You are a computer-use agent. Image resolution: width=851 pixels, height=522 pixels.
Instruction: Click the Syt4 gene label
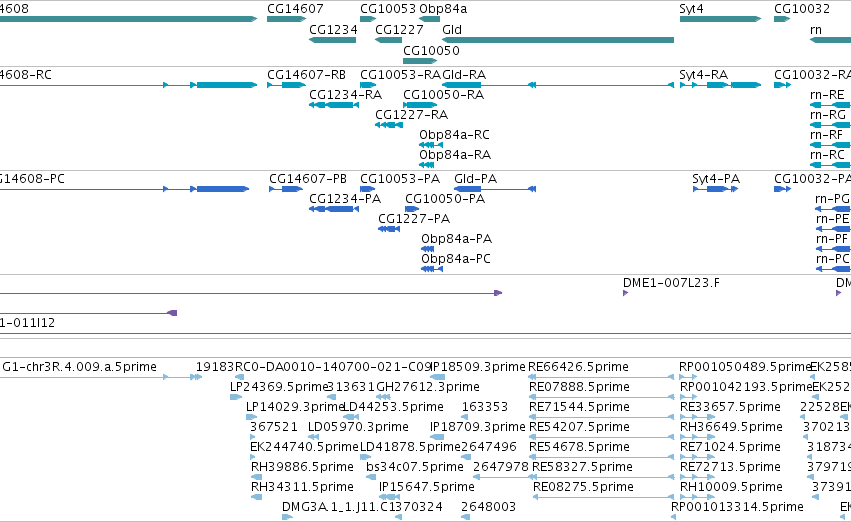(691, 9)
